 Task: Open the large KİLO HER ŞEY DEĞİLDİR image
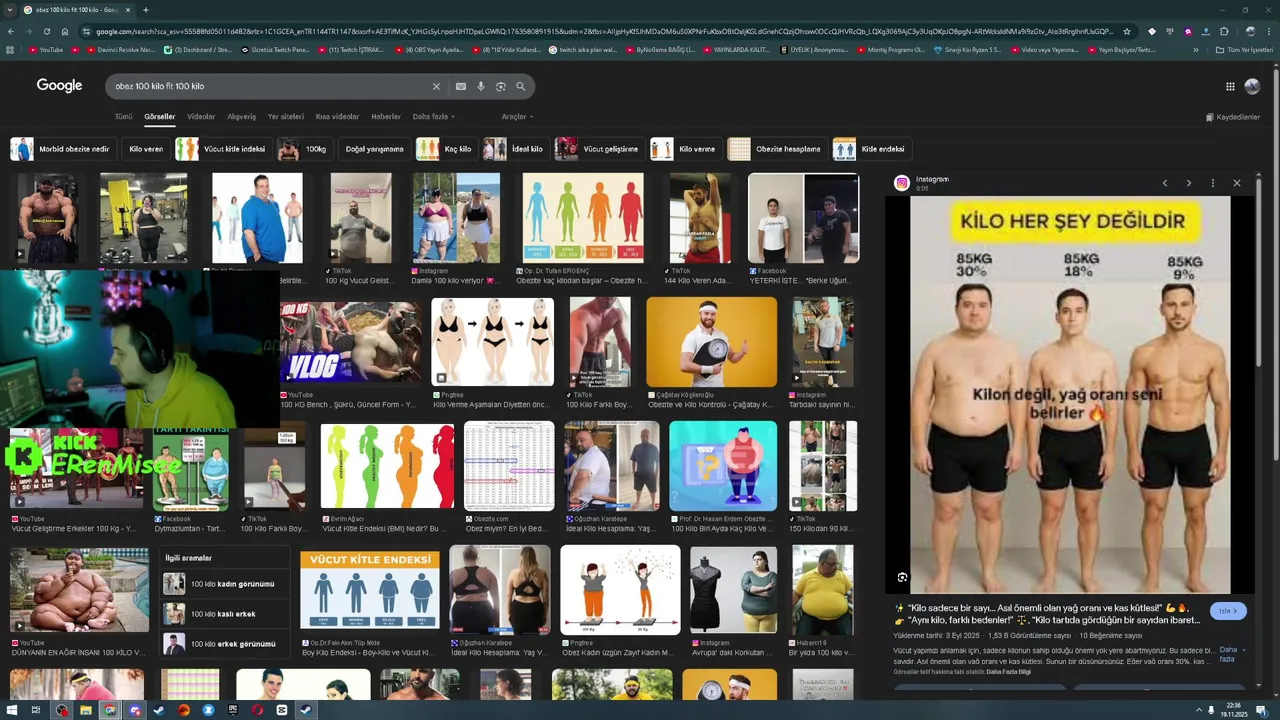pos(1070,395)
